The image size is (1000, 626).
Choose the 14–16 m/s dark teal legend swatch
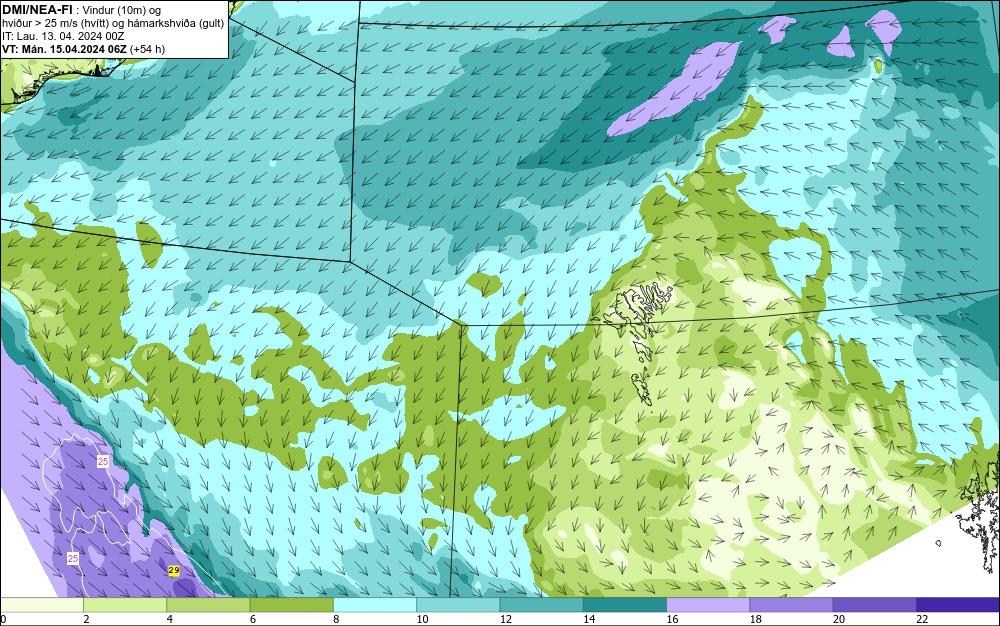point(625,604)
